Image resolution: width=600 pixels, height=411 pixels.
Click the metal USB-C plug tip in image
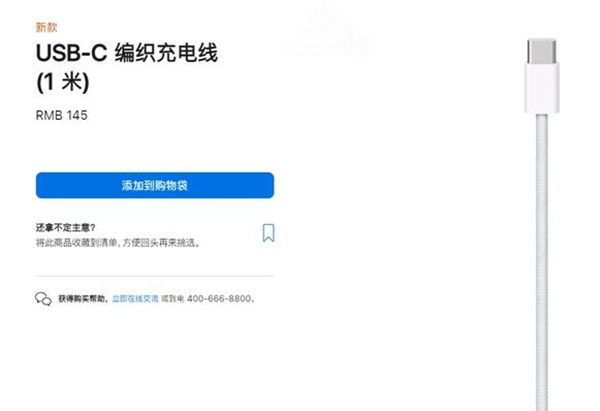tap(541, 51)
